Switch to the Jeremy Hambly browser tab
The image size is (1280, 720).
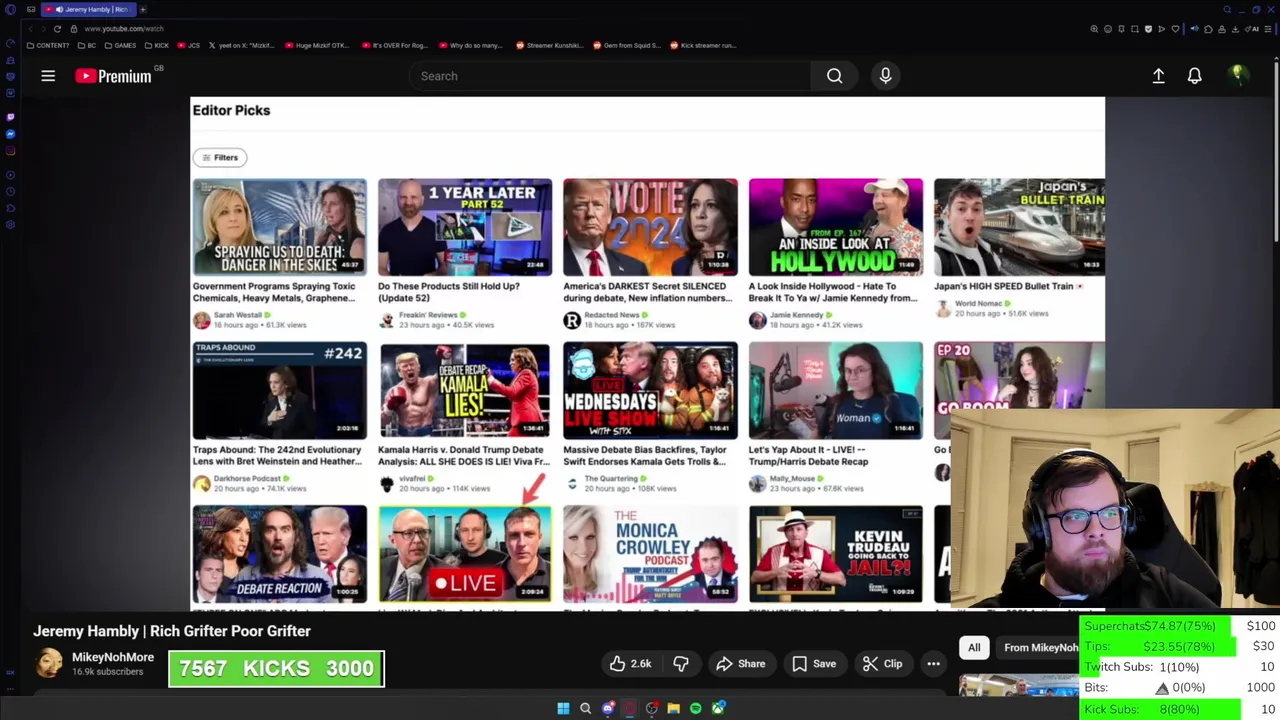point(88,9)
